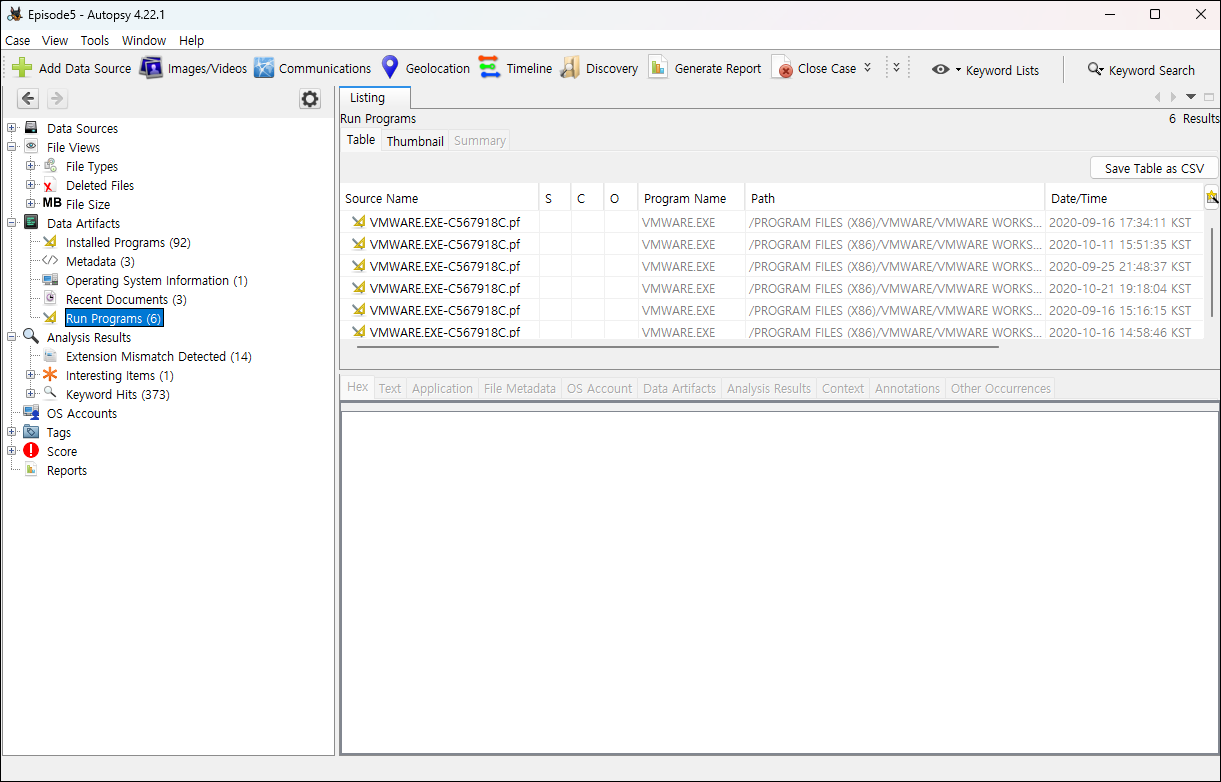
Task: Click the Interesting Items star icon
Action: coord(50,375)
